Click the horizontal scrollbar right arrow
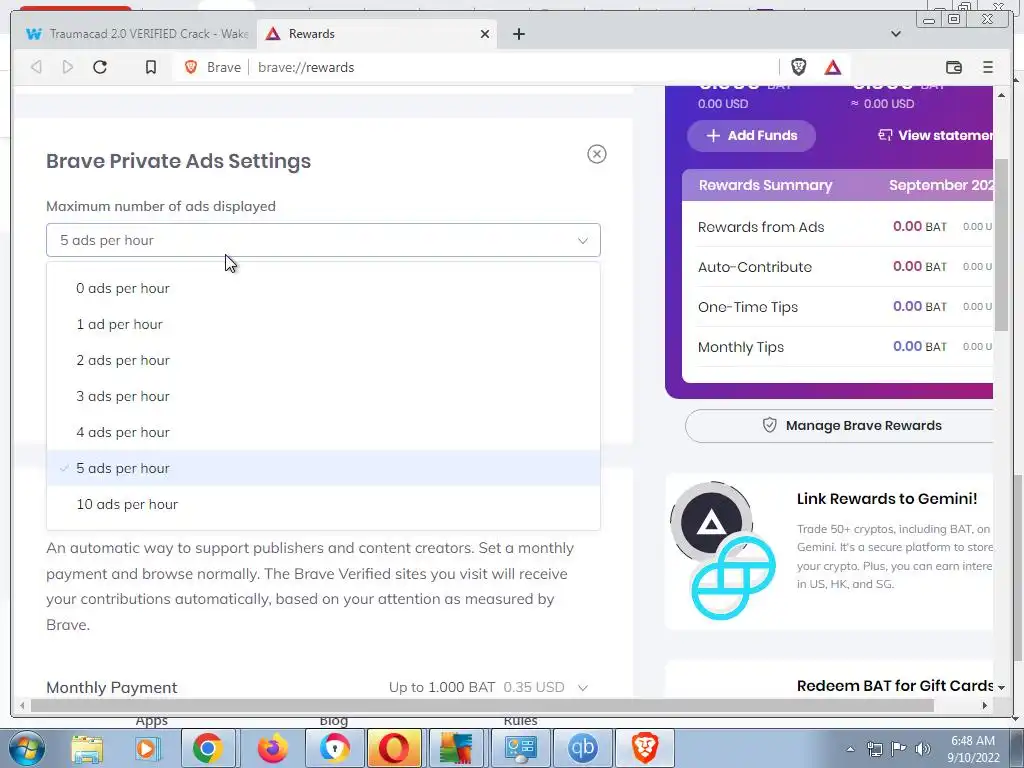Viewport: 1024px width, 768px height. pos(985,705)
